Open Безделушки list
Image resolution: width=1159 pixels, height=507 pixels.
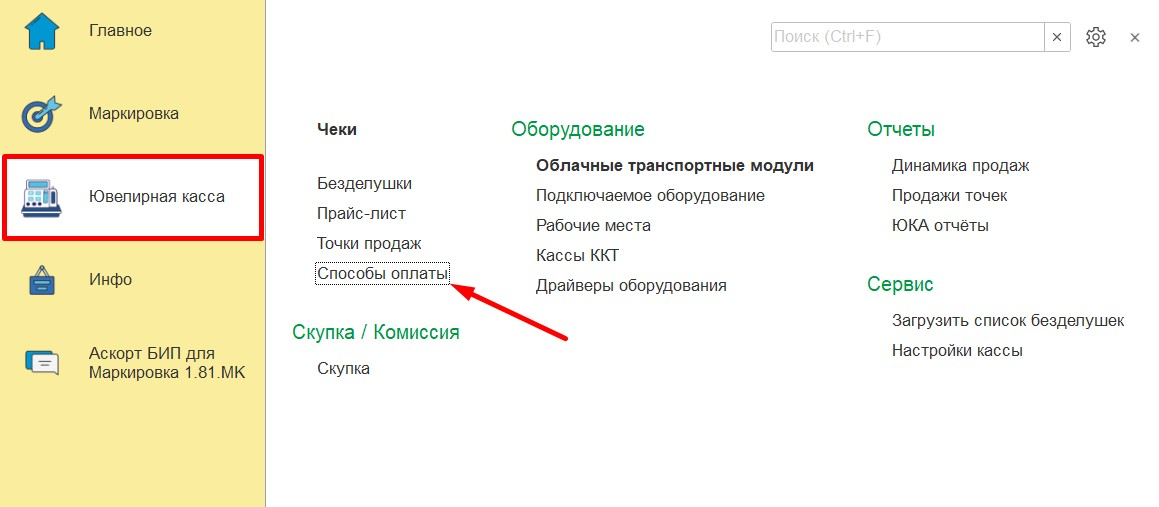tap(364, 183)
